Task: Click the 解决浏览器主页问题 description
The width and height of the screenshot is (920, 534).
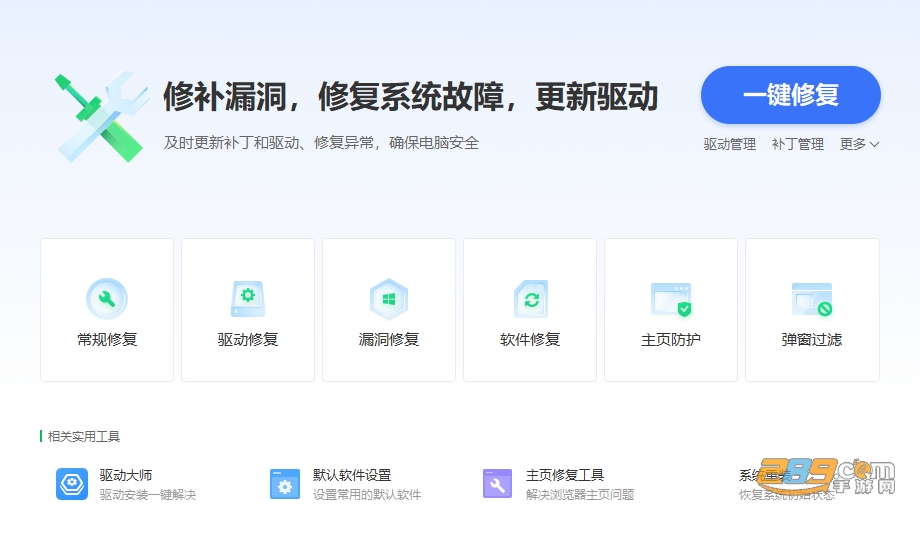Action: pos(580,495)
